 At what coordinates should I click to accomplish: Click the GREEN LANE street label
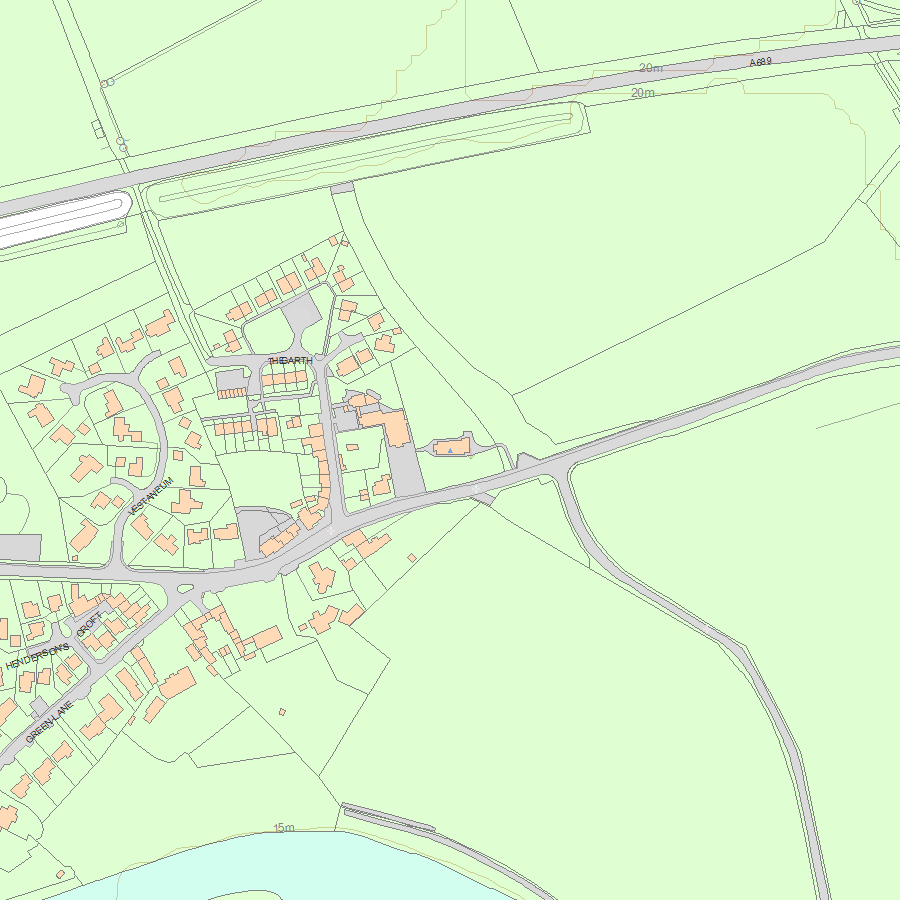tap(49, 721)
